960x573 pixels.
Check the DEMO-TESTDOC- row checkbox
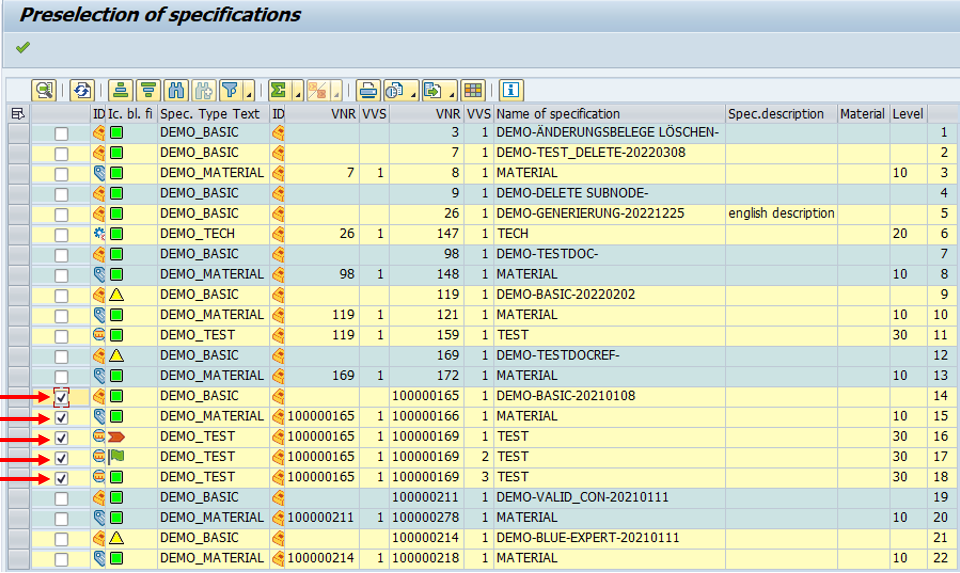pyautogui.click(x=61, y=254)
